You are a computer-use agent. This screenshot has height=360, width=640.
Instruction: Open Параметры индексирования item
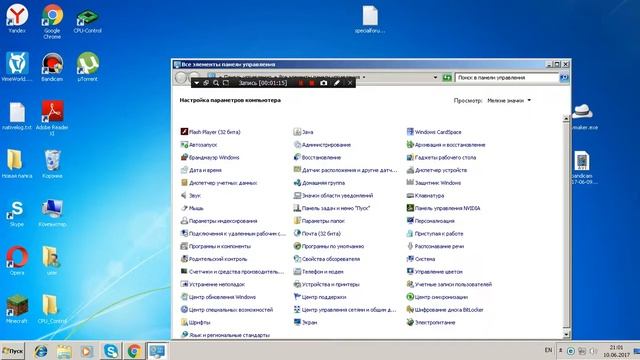(x=219, y=221)
